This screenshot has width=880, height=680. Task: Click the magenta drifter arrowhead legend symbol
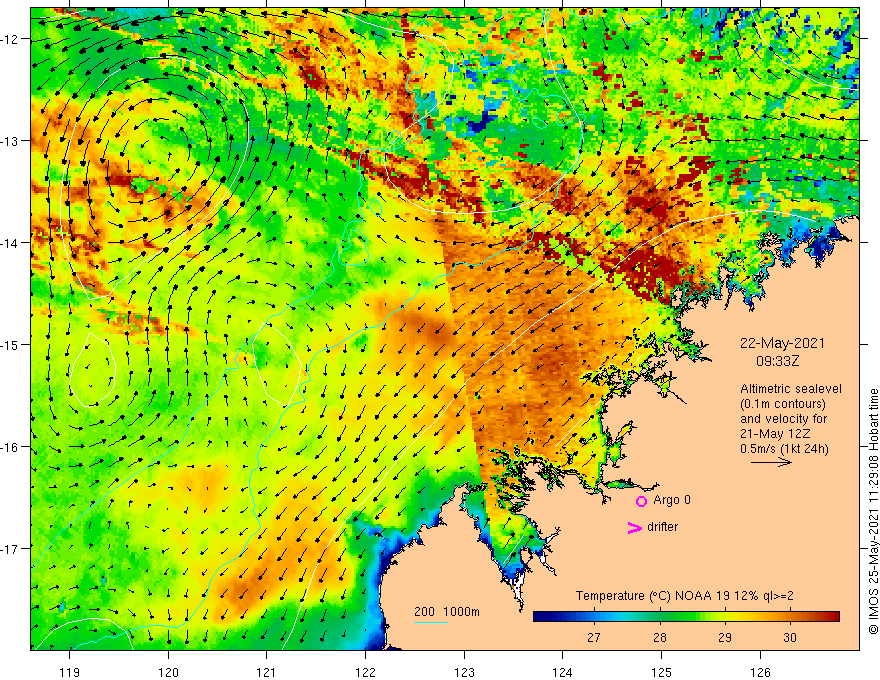click(634, 527)
